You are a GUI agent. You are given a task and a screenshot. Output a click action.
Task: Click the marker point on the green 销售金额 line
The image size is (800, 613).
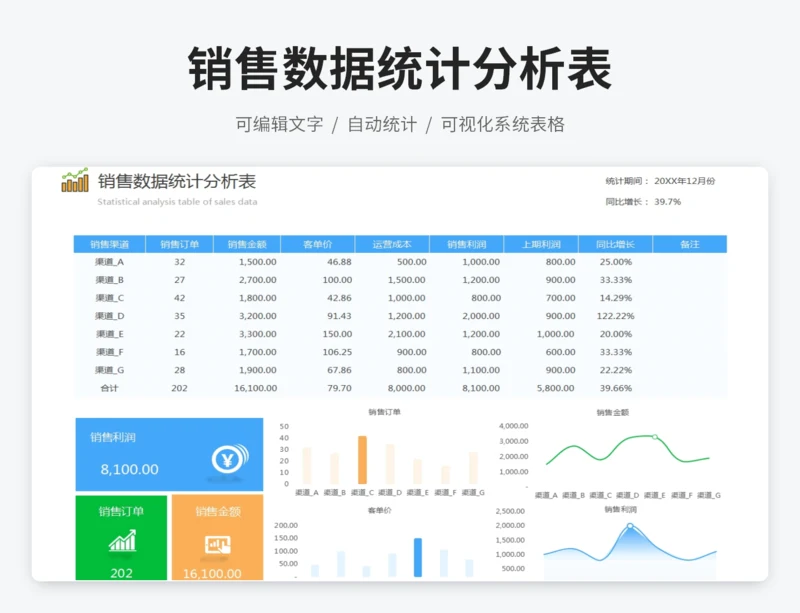(655, 437)
